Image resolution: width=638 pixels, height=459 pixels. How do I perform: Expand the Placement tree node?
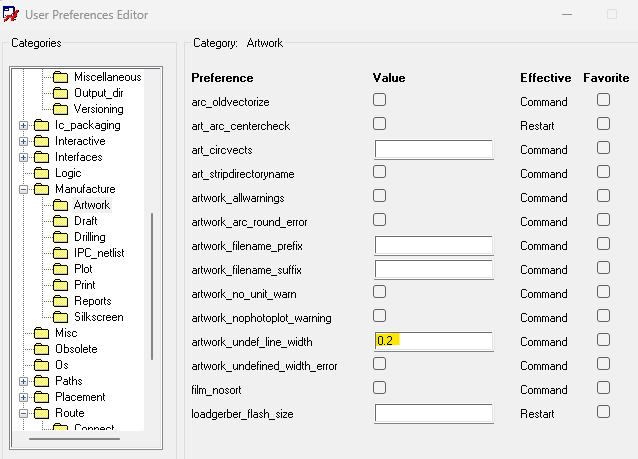tap(23, 397)
